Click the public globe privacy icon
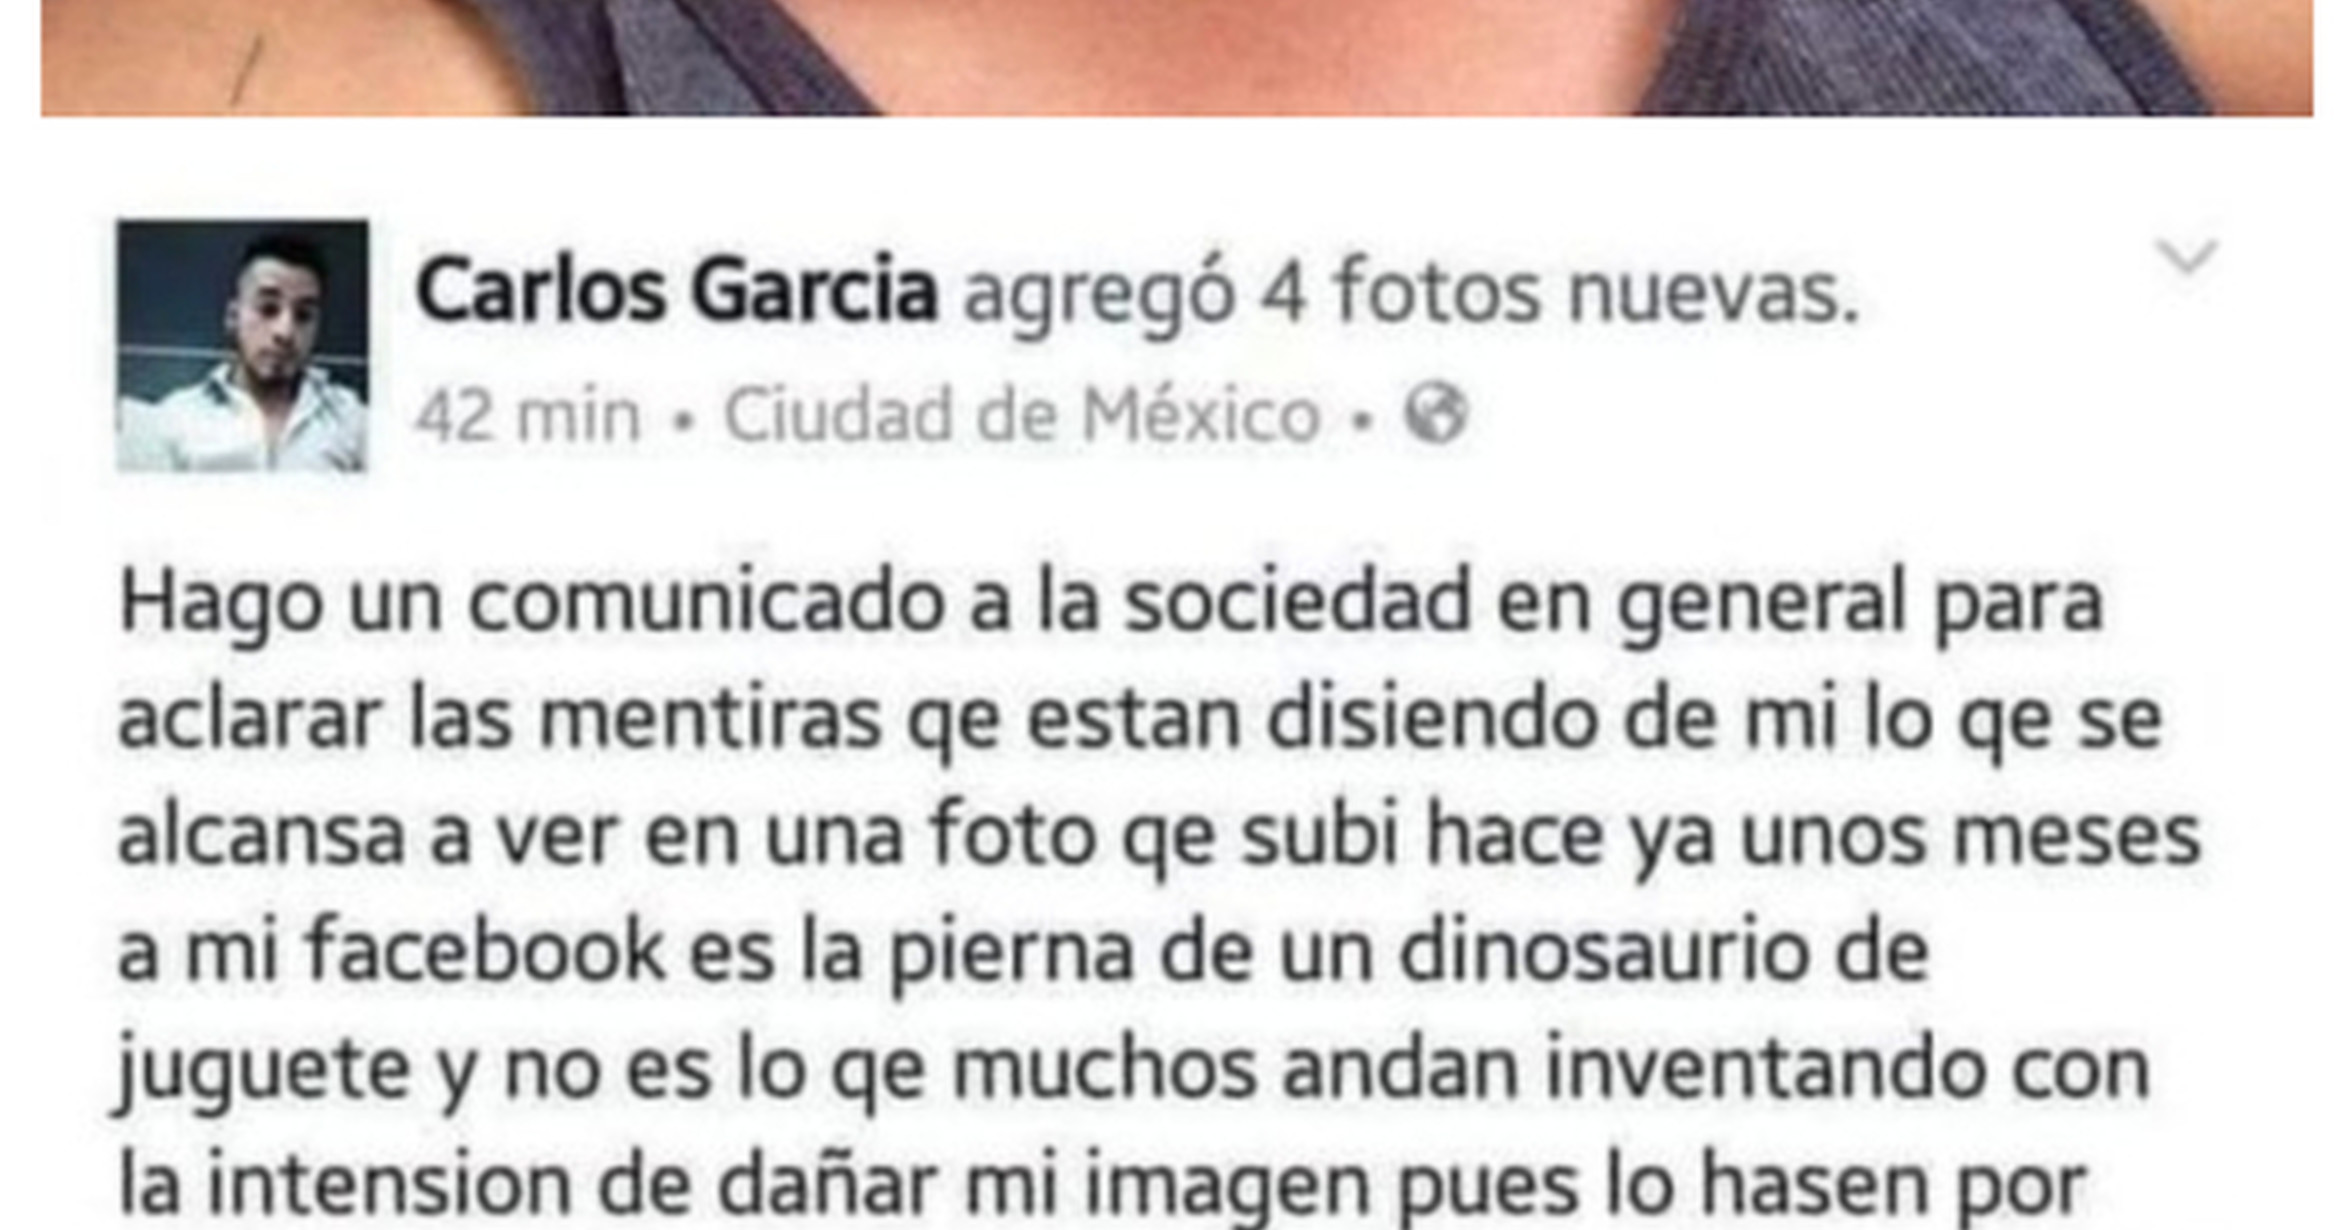2350x1230 pixels. (1436, 413)
